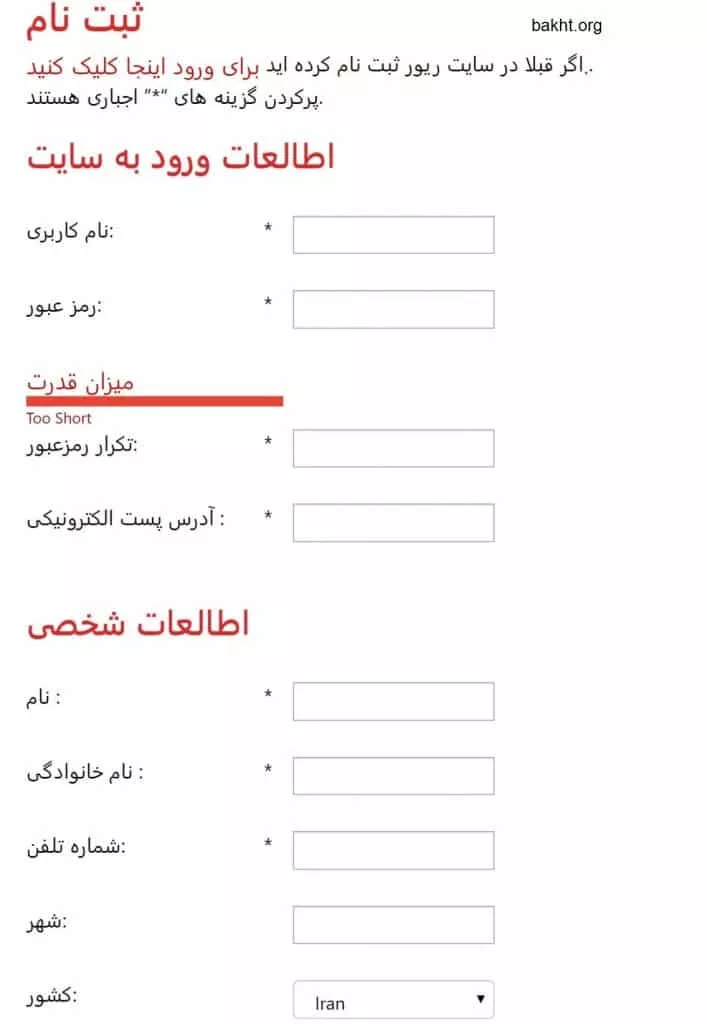
Task: Select the repeat password (تکرار رمزعبور) field
Action: [393, 448]
